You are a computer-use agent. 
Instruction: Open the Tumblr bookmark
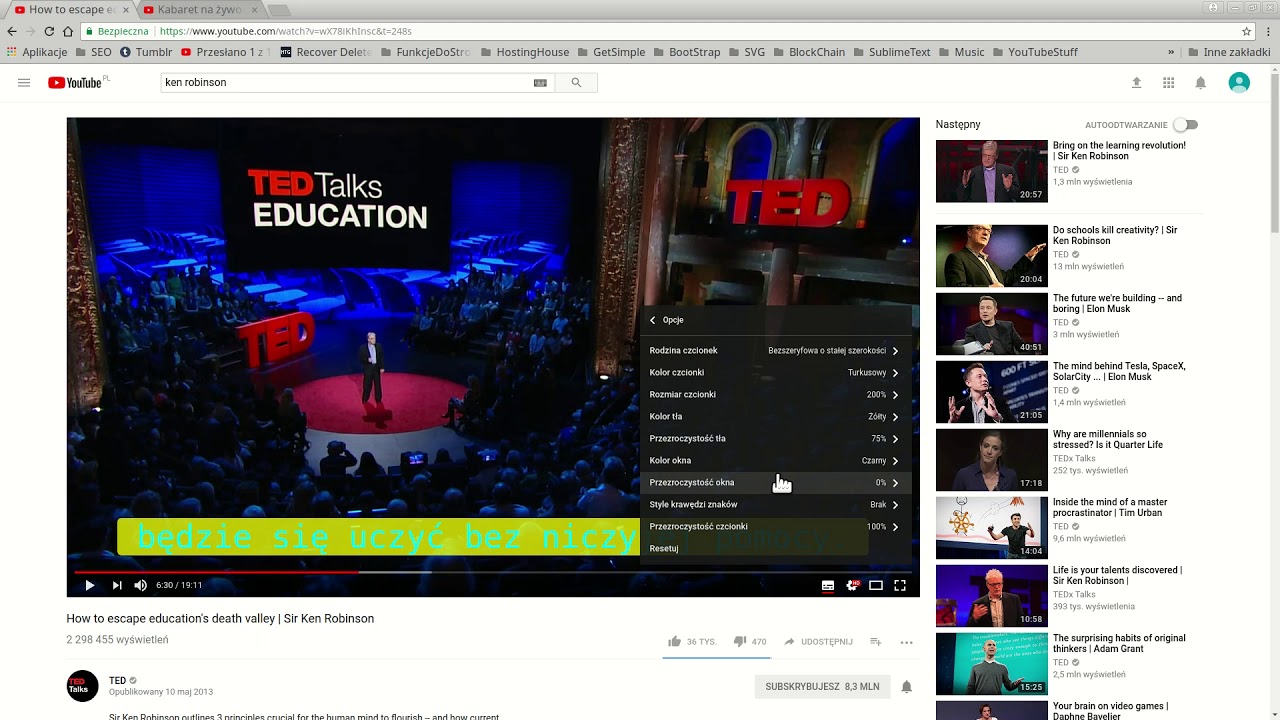(146, 52)
